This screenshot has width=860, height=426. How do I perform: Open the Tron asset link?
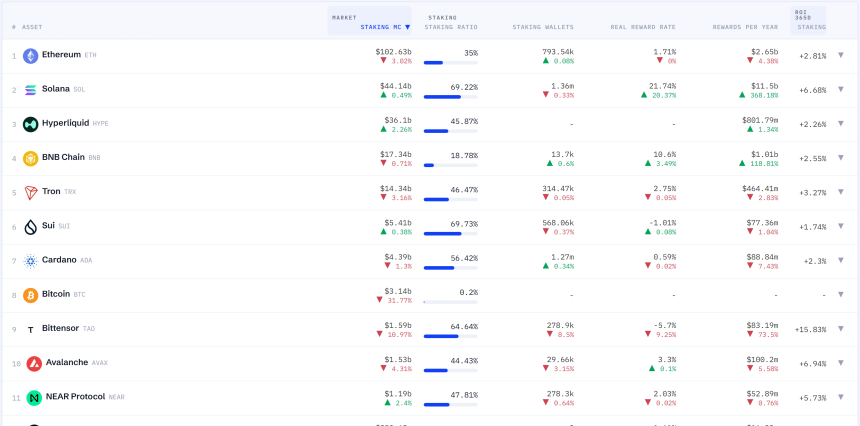[x=51, y=191]
